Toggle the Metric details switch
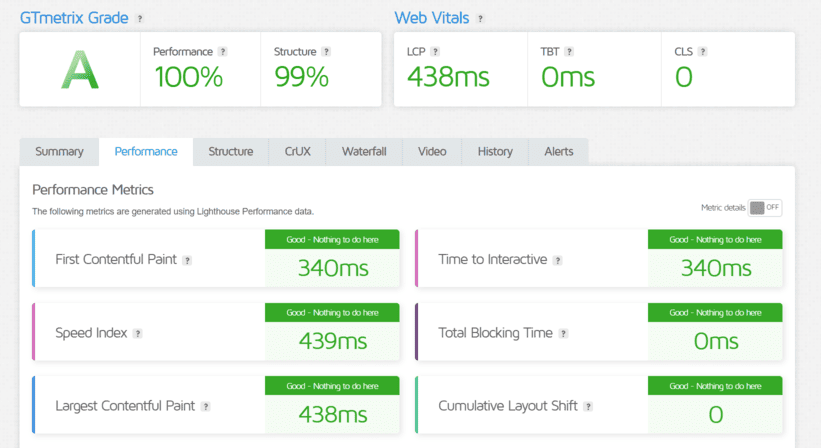The image size is (821, 448). point(765,208)
